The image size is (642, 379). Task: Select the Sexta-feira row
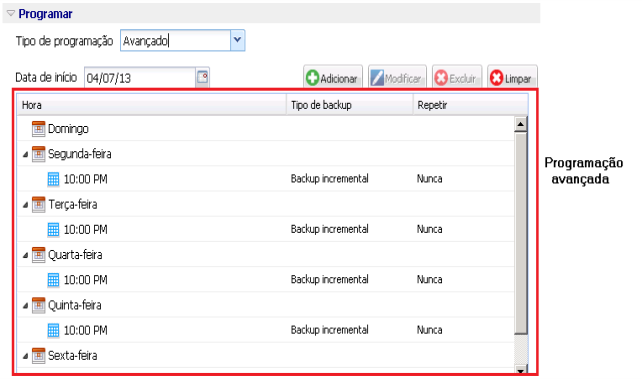tap(265, 355)
